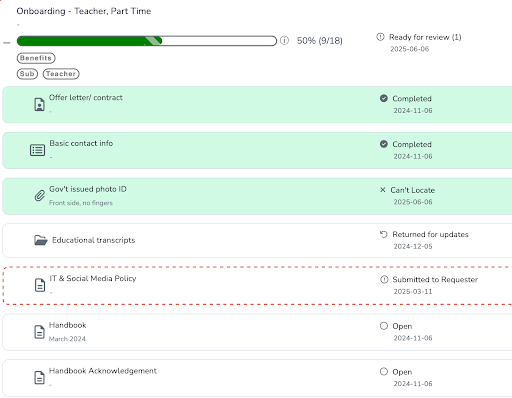Collapse the onboarding checklist with the minus icon
This screenshot has height=398, width=512.
(x=7, y=43)
